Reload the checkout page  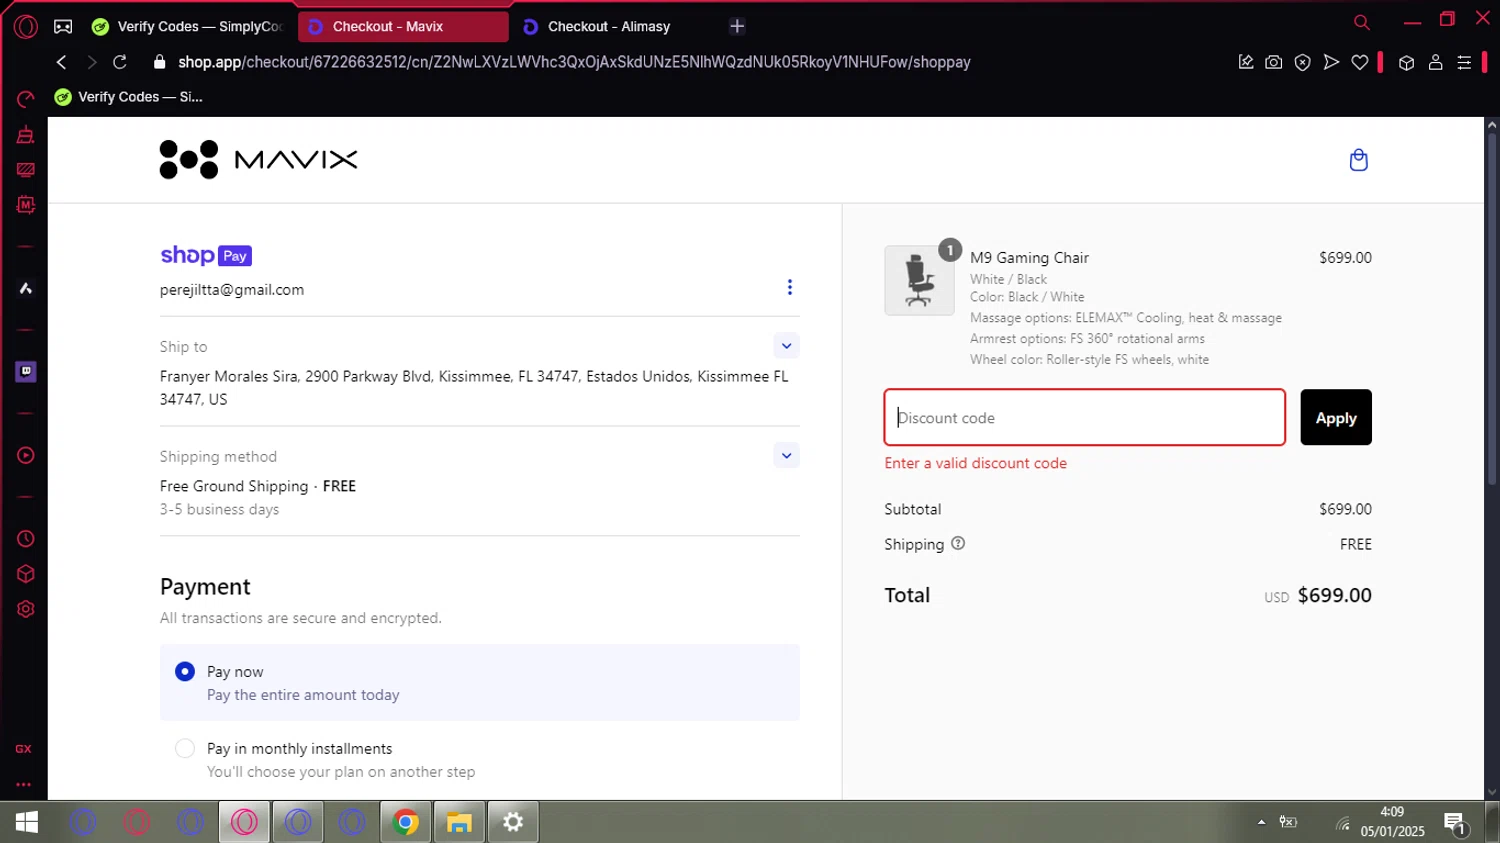[120, 62]
